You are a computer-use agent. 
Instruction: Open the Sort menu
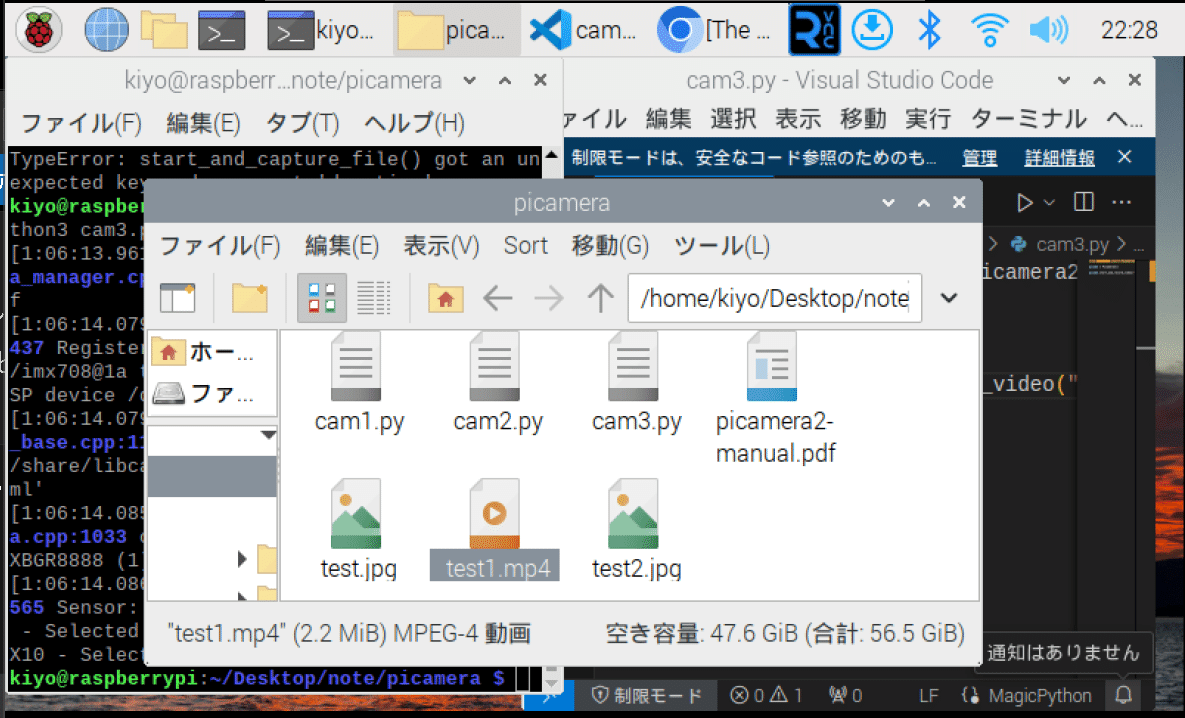(525, 245)
